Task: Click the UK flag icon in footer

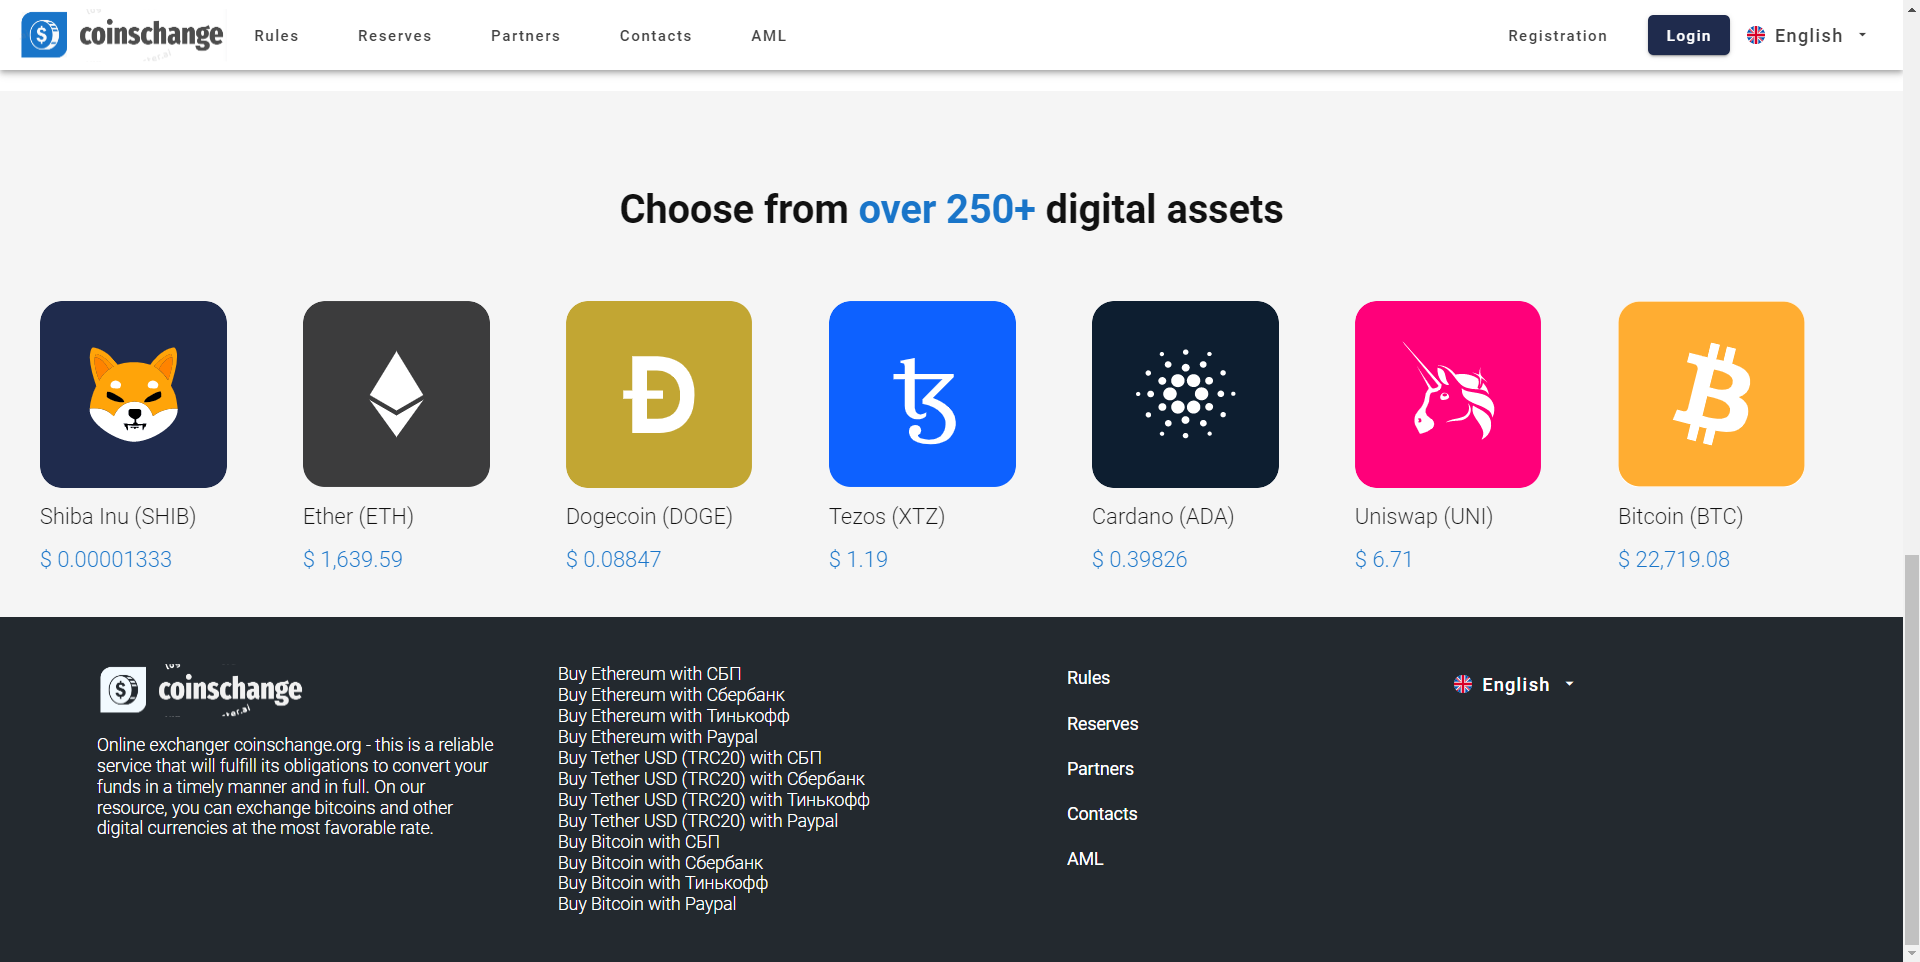Action: tap(1463, 684)
